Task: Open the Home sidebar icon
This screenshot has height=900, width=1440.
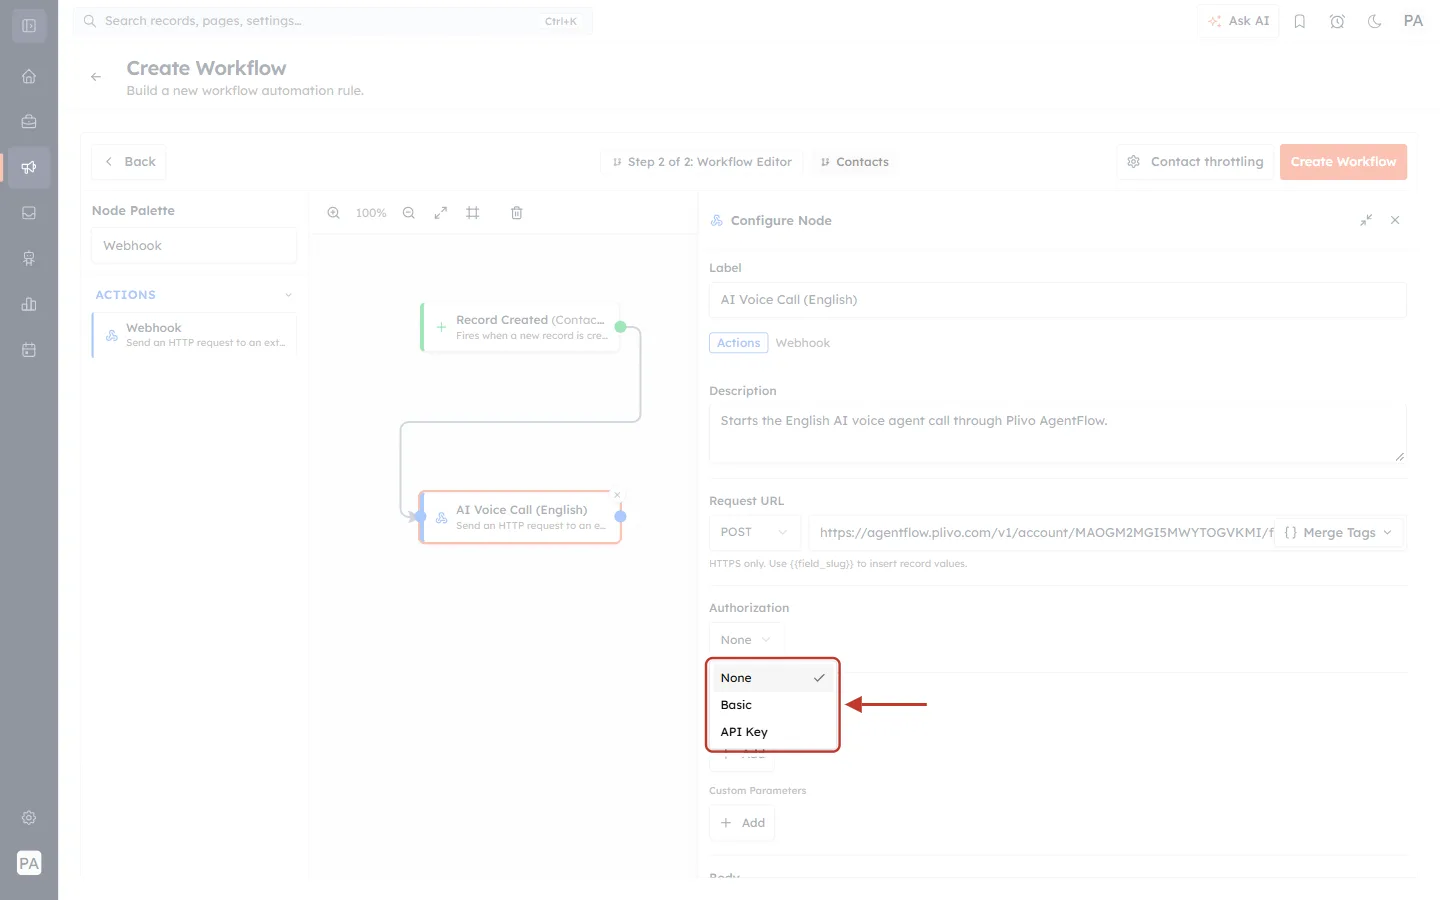Action: pos(29,76)
